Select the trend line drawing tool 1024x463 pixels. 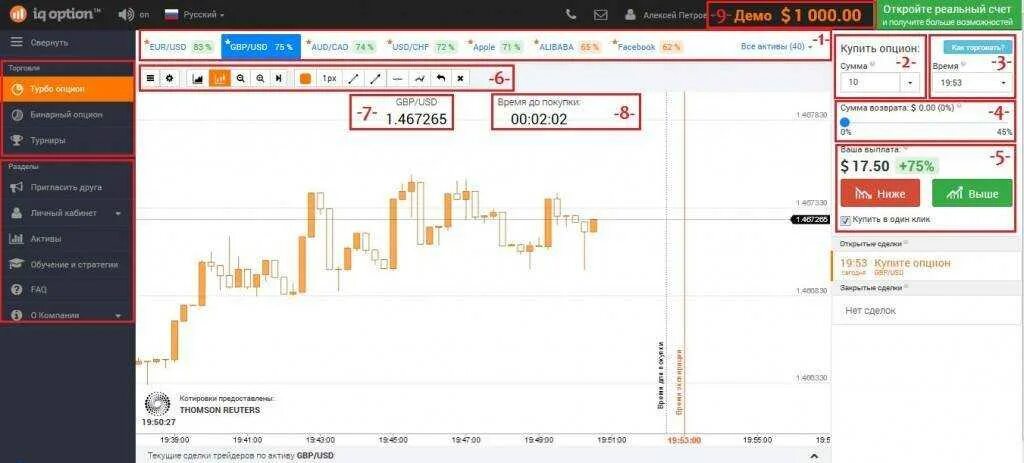tap(353, 78)
